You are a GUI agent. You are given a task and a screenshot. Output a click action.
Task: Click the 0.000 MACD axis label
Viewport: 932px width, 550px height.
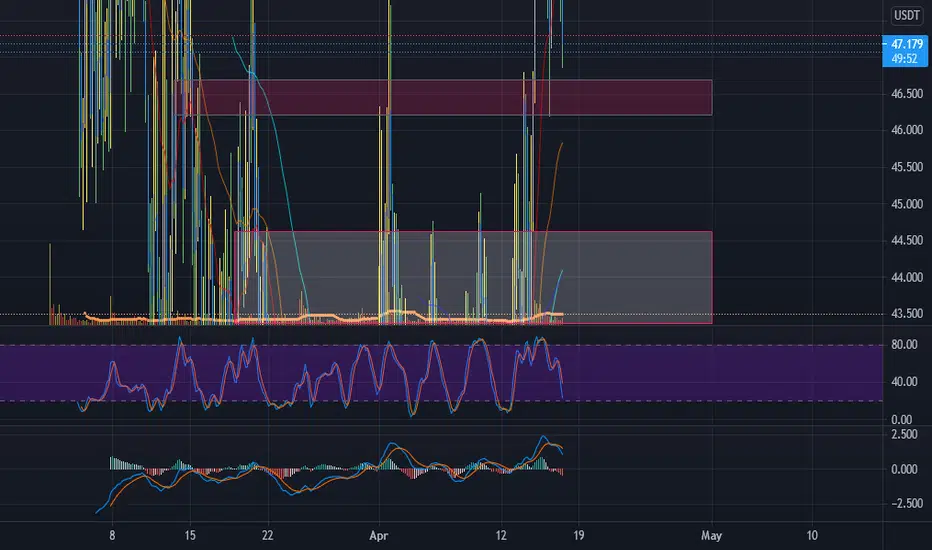click(x=904, y=469)
